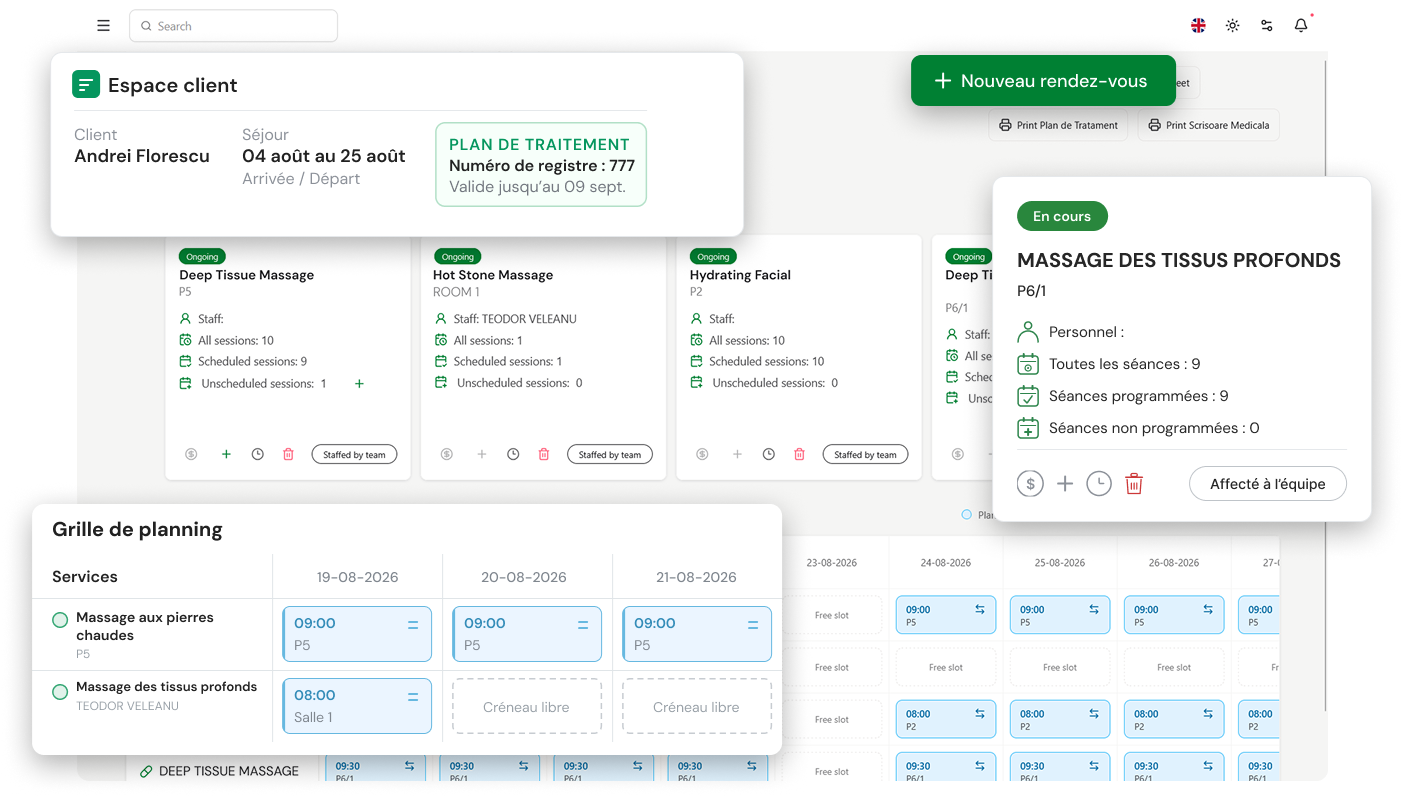Open 09:00 P5 slot on 25-08-2026
Image resolution: width=1404 pixels, height=797 pixels.
click(1060, 615)
